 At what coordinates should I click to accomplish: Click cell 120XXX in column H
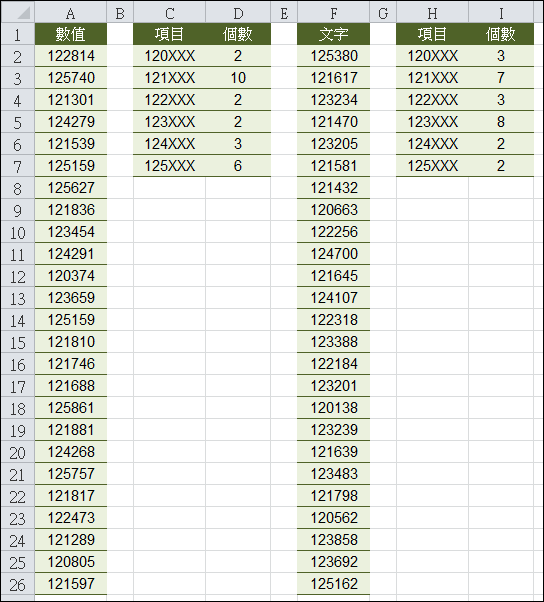point(432,56)
